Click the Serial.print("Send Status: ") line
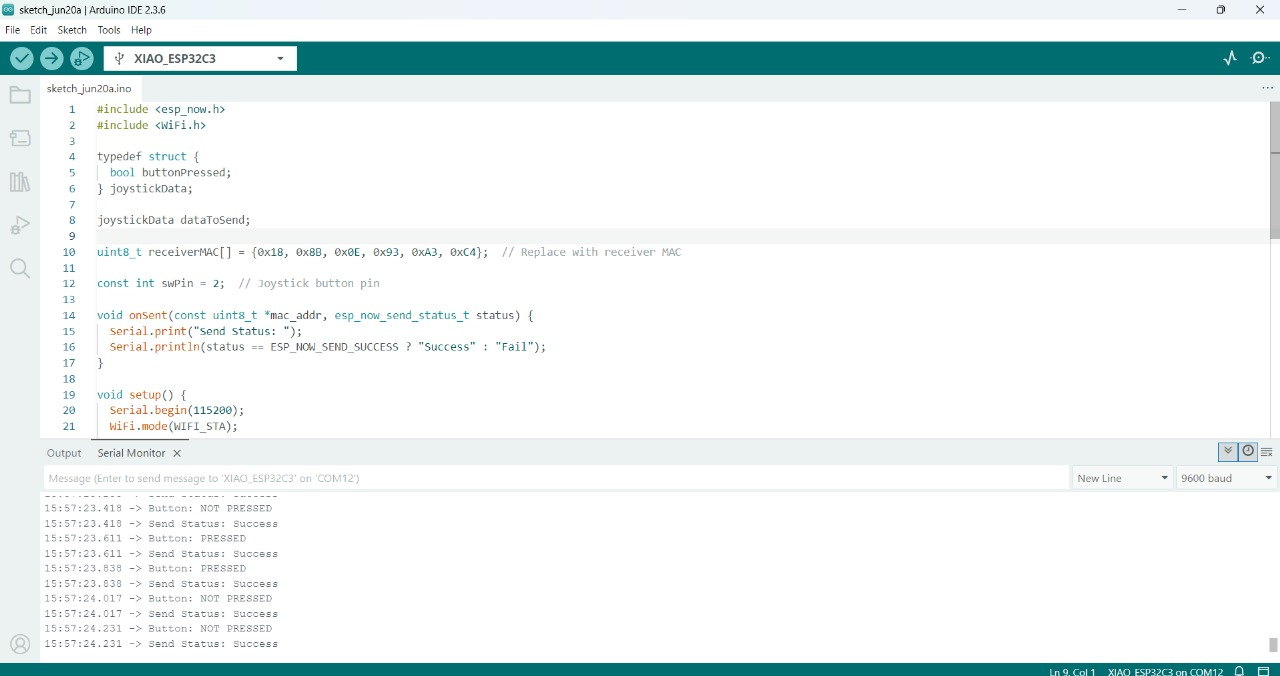This screenshot has height=676, width=1280. (x=206, y=331)
